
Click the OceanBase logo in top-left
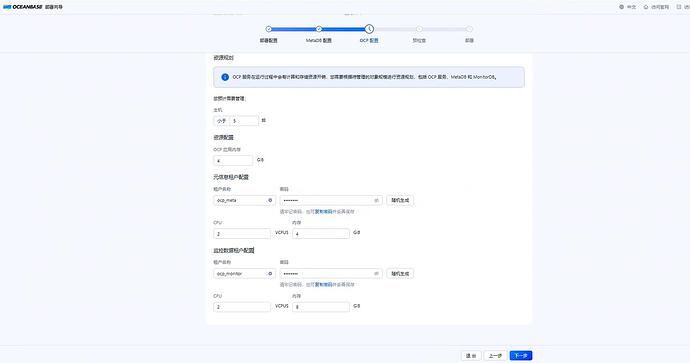click(23, 7)
